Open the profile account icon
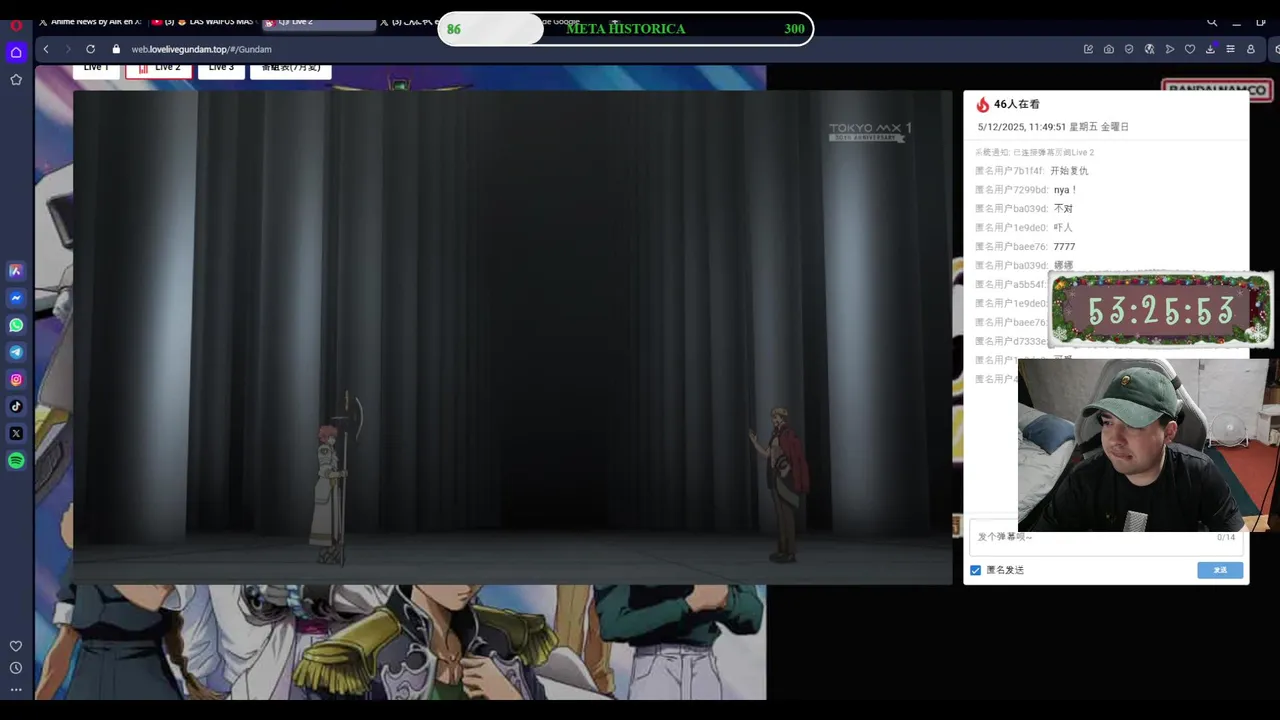 [1250, 49]
